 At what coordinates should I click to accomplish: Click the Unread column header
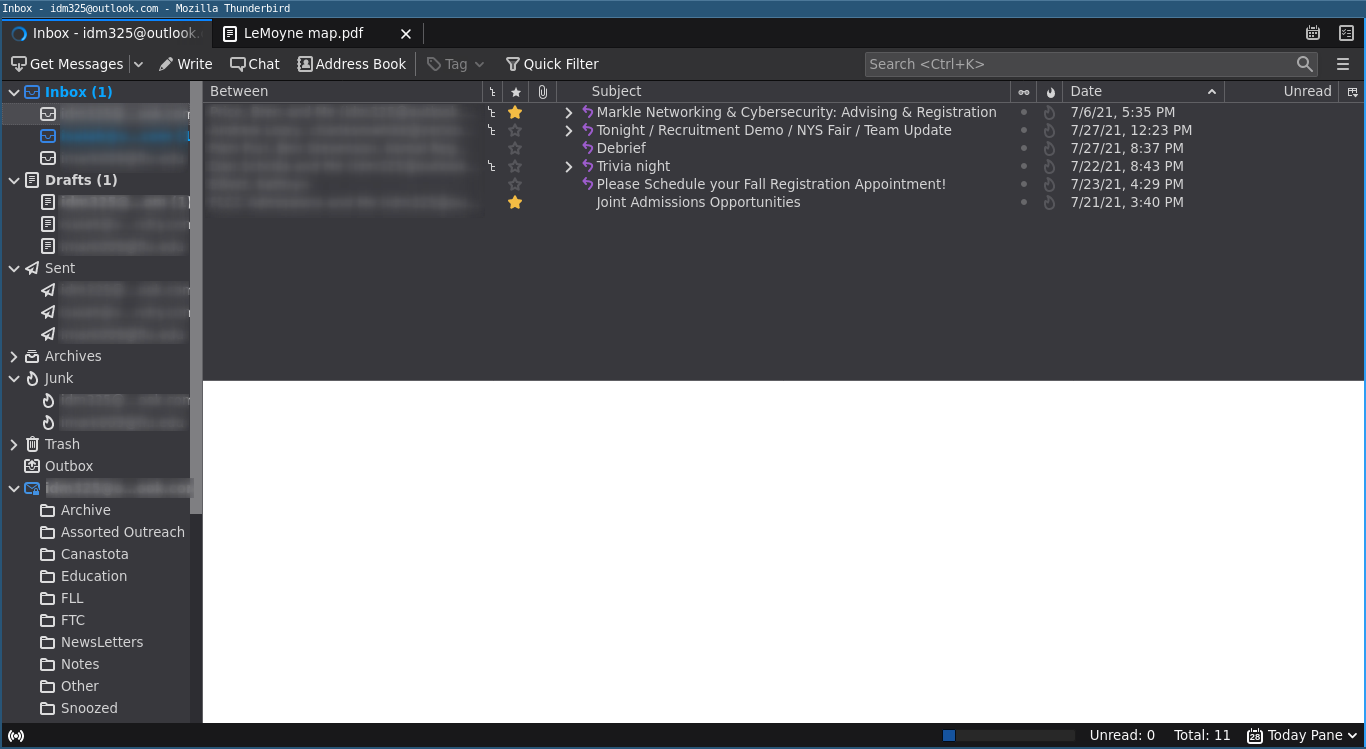click(1282, 91)
